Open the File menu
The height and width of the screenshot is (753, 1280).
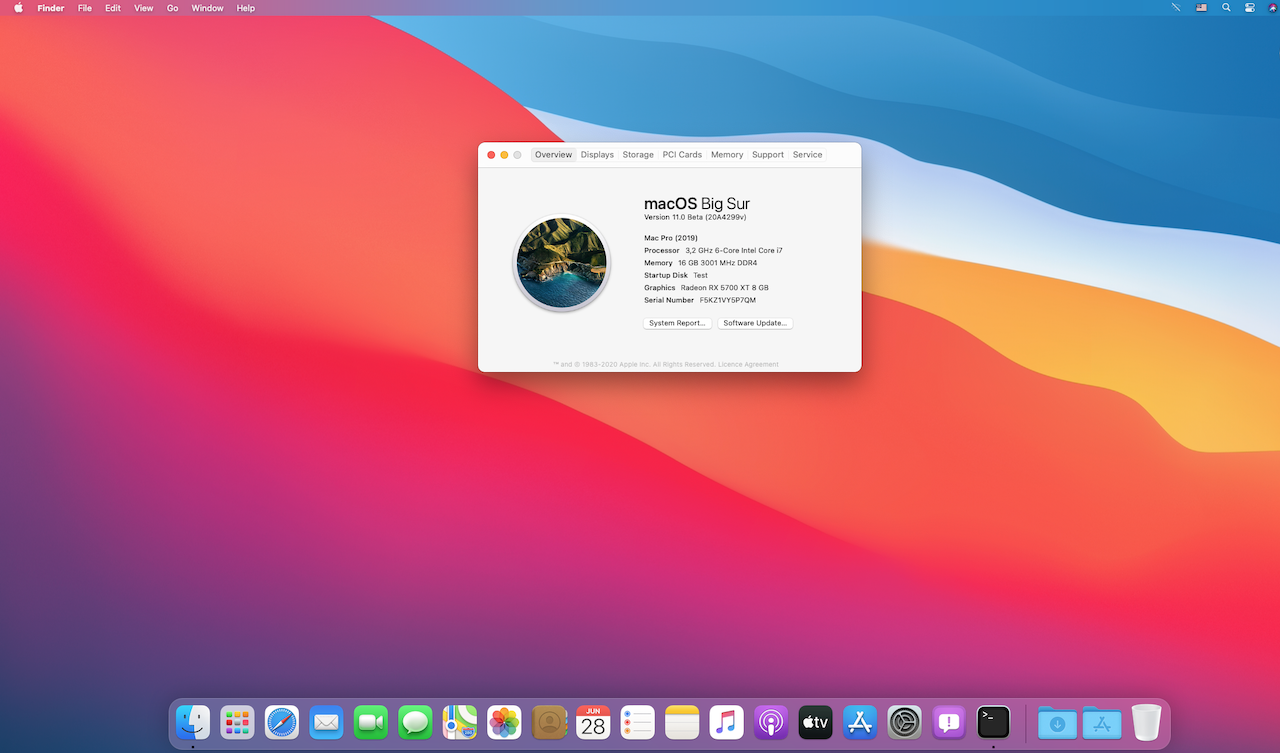(x=85, y=8)
